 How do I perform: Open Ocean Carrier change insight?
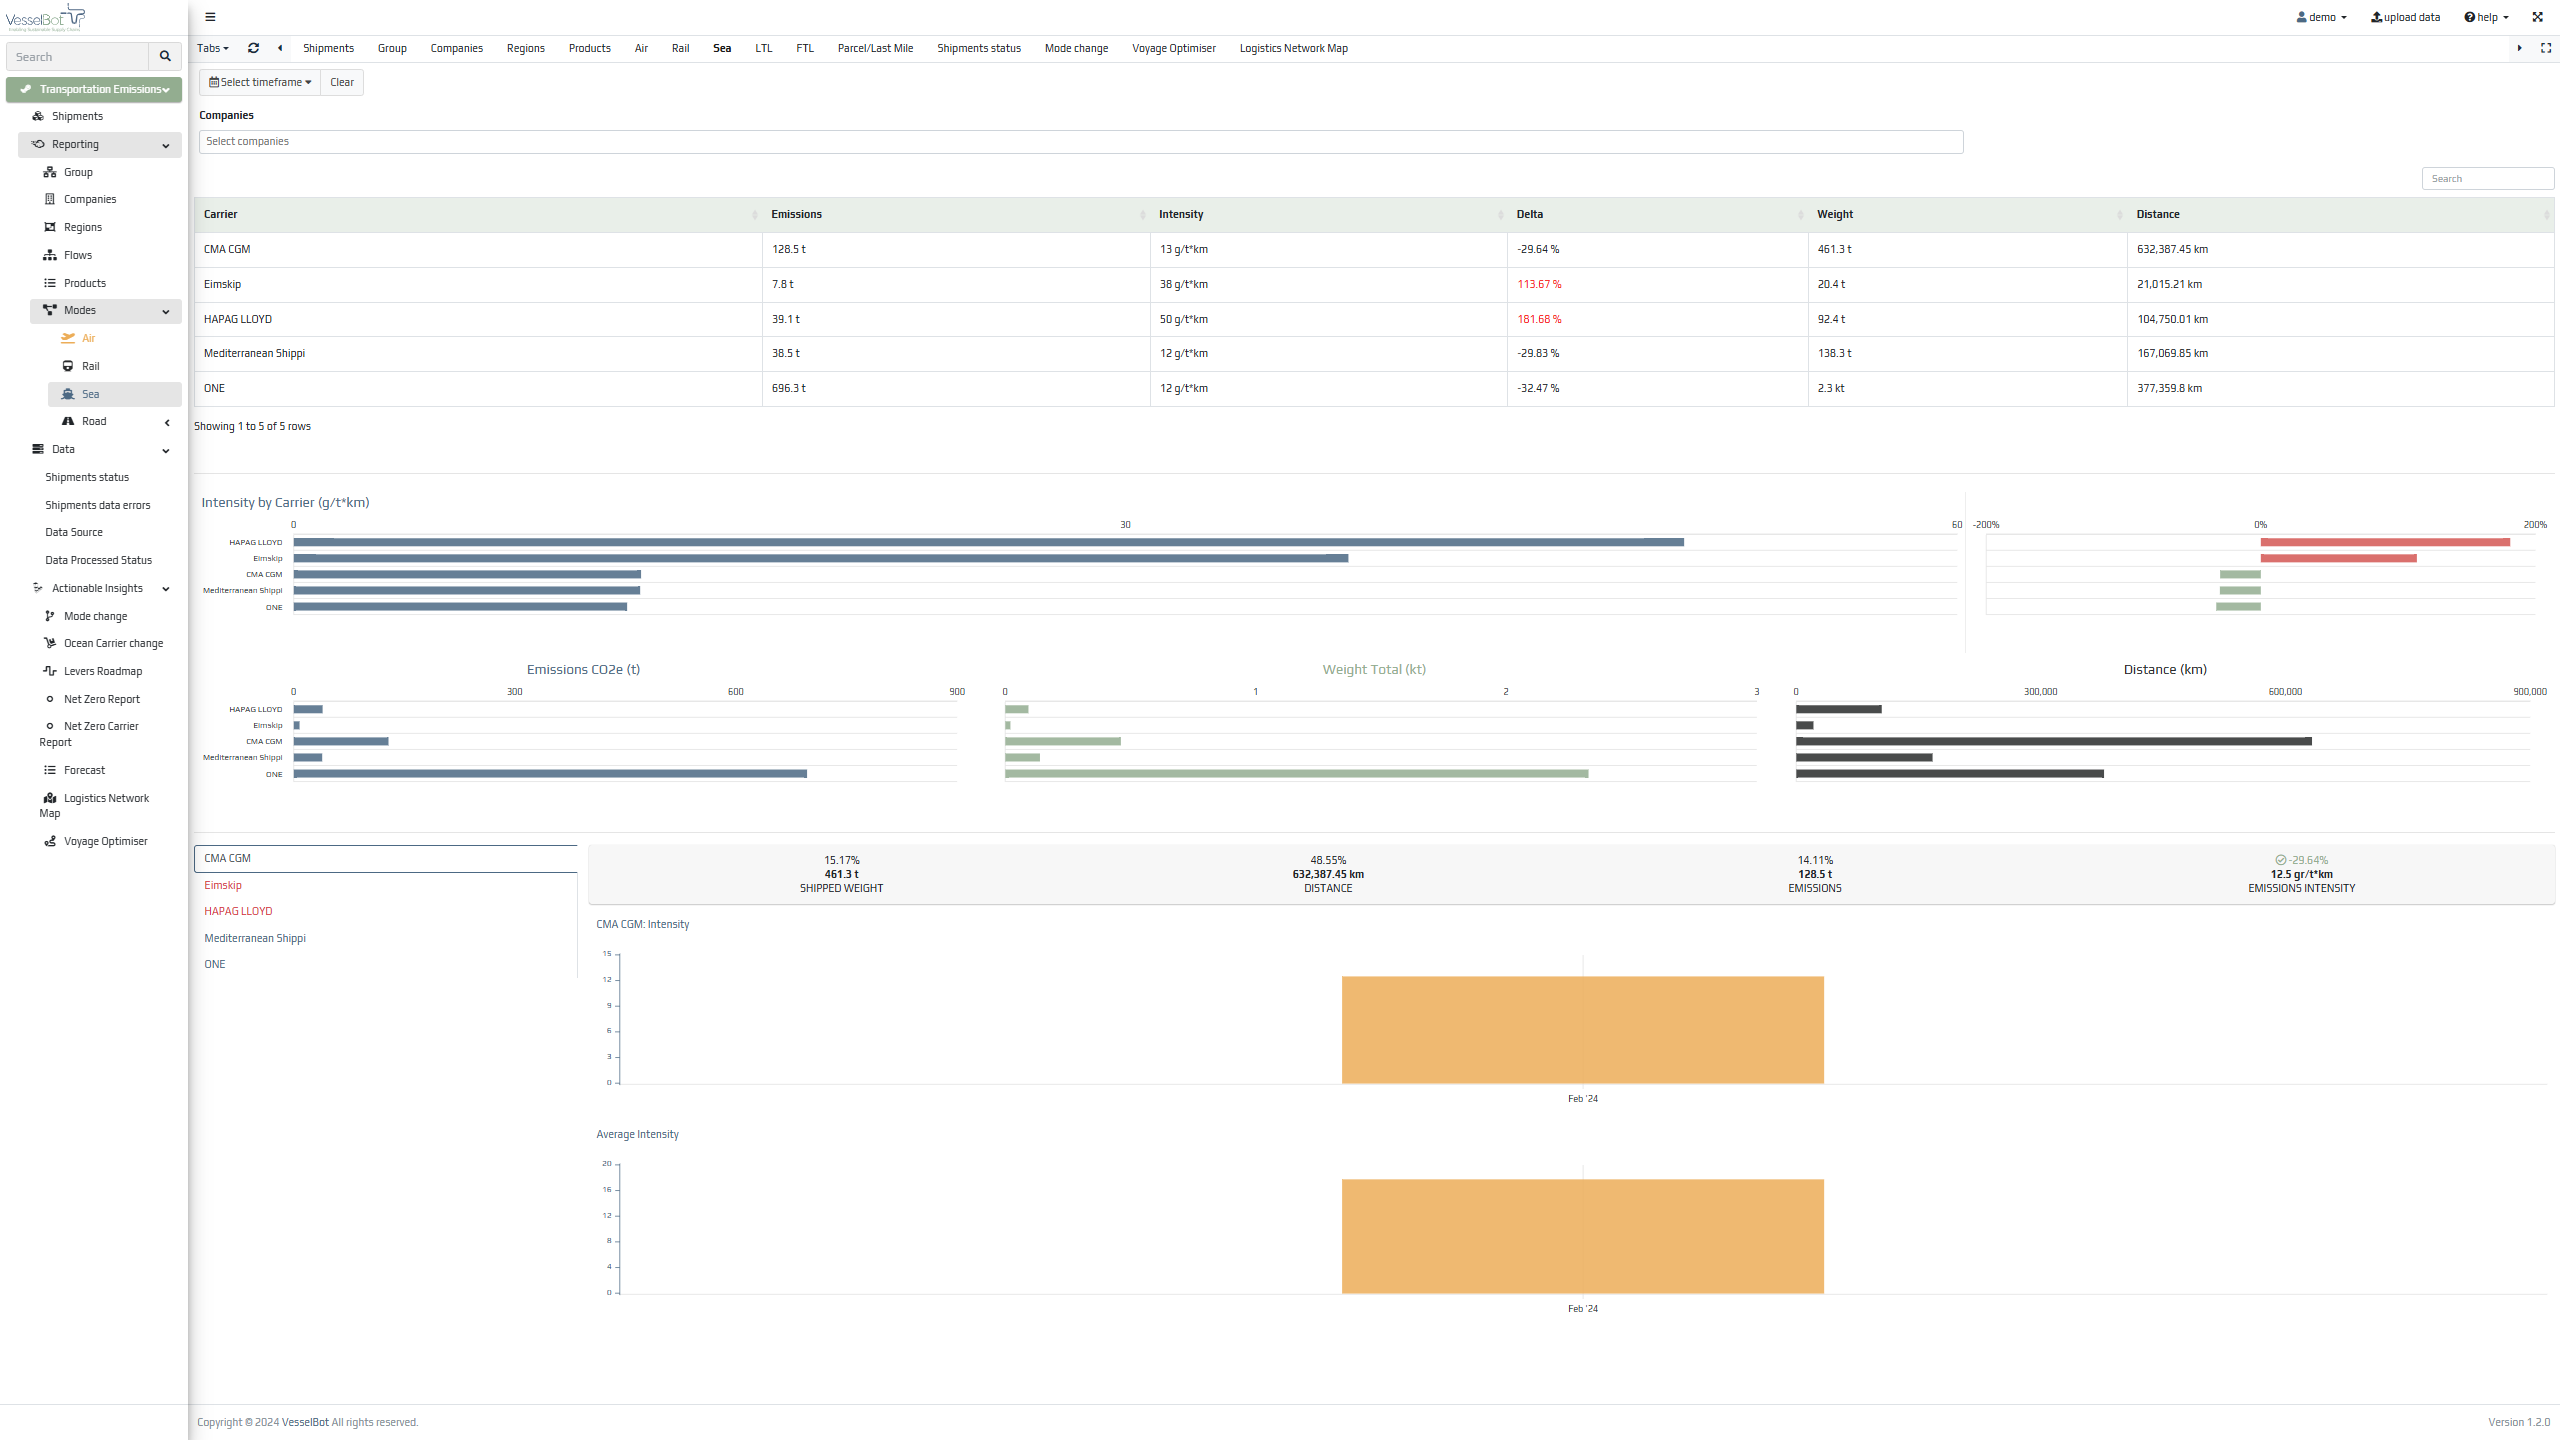113,643
